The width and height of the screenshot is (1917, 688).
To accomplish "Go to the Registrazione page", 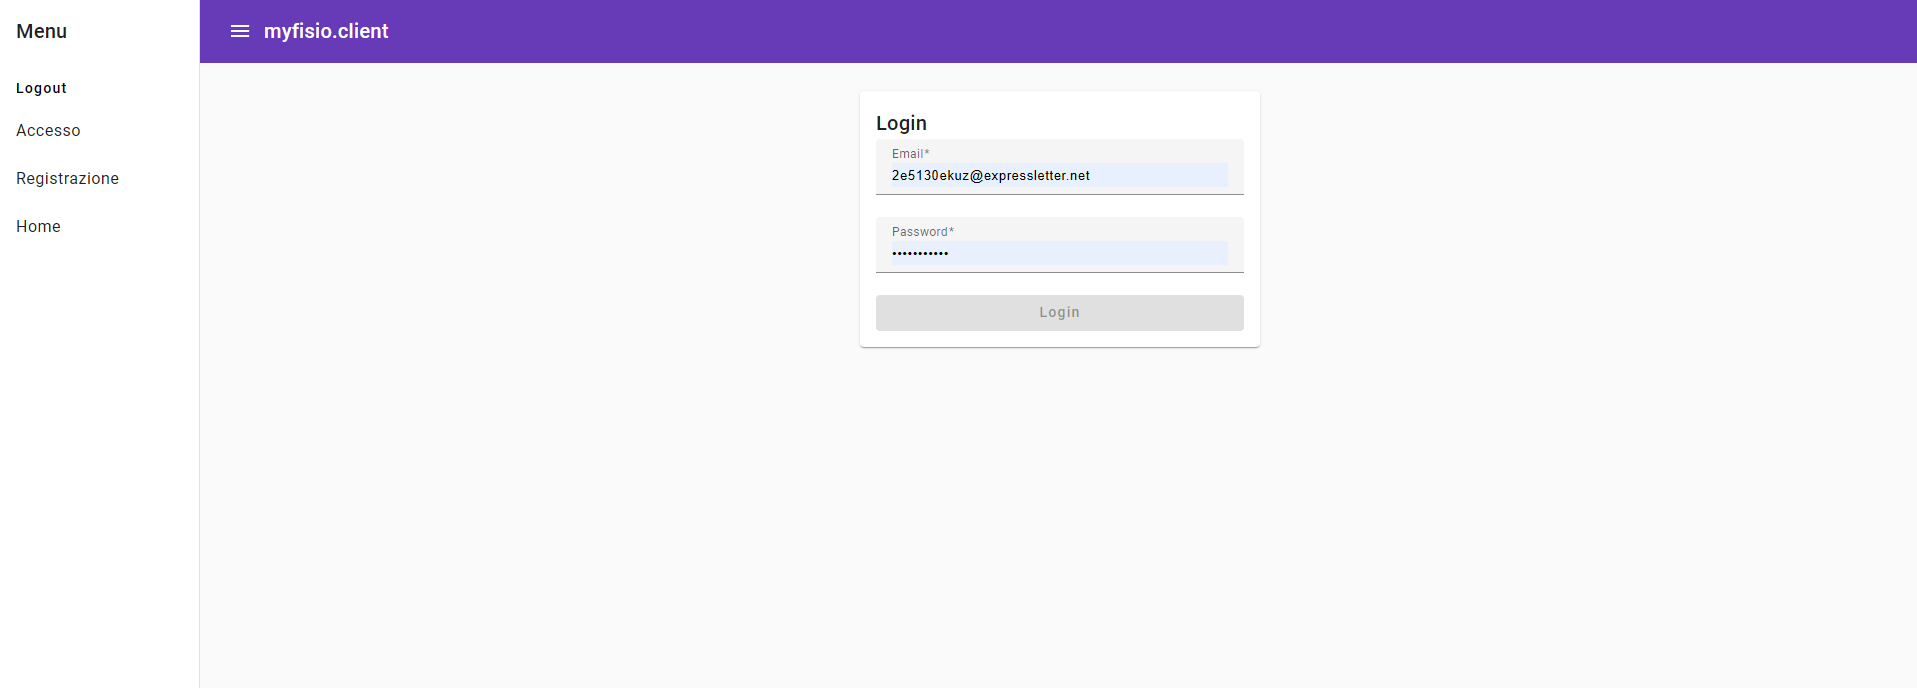I will click(x=67, y=179).
